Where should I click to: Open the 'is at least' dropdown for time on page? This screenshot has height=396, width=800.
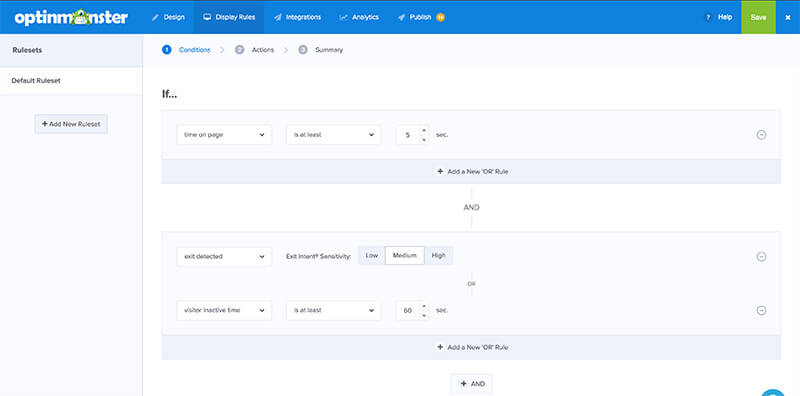click(333, 135)
